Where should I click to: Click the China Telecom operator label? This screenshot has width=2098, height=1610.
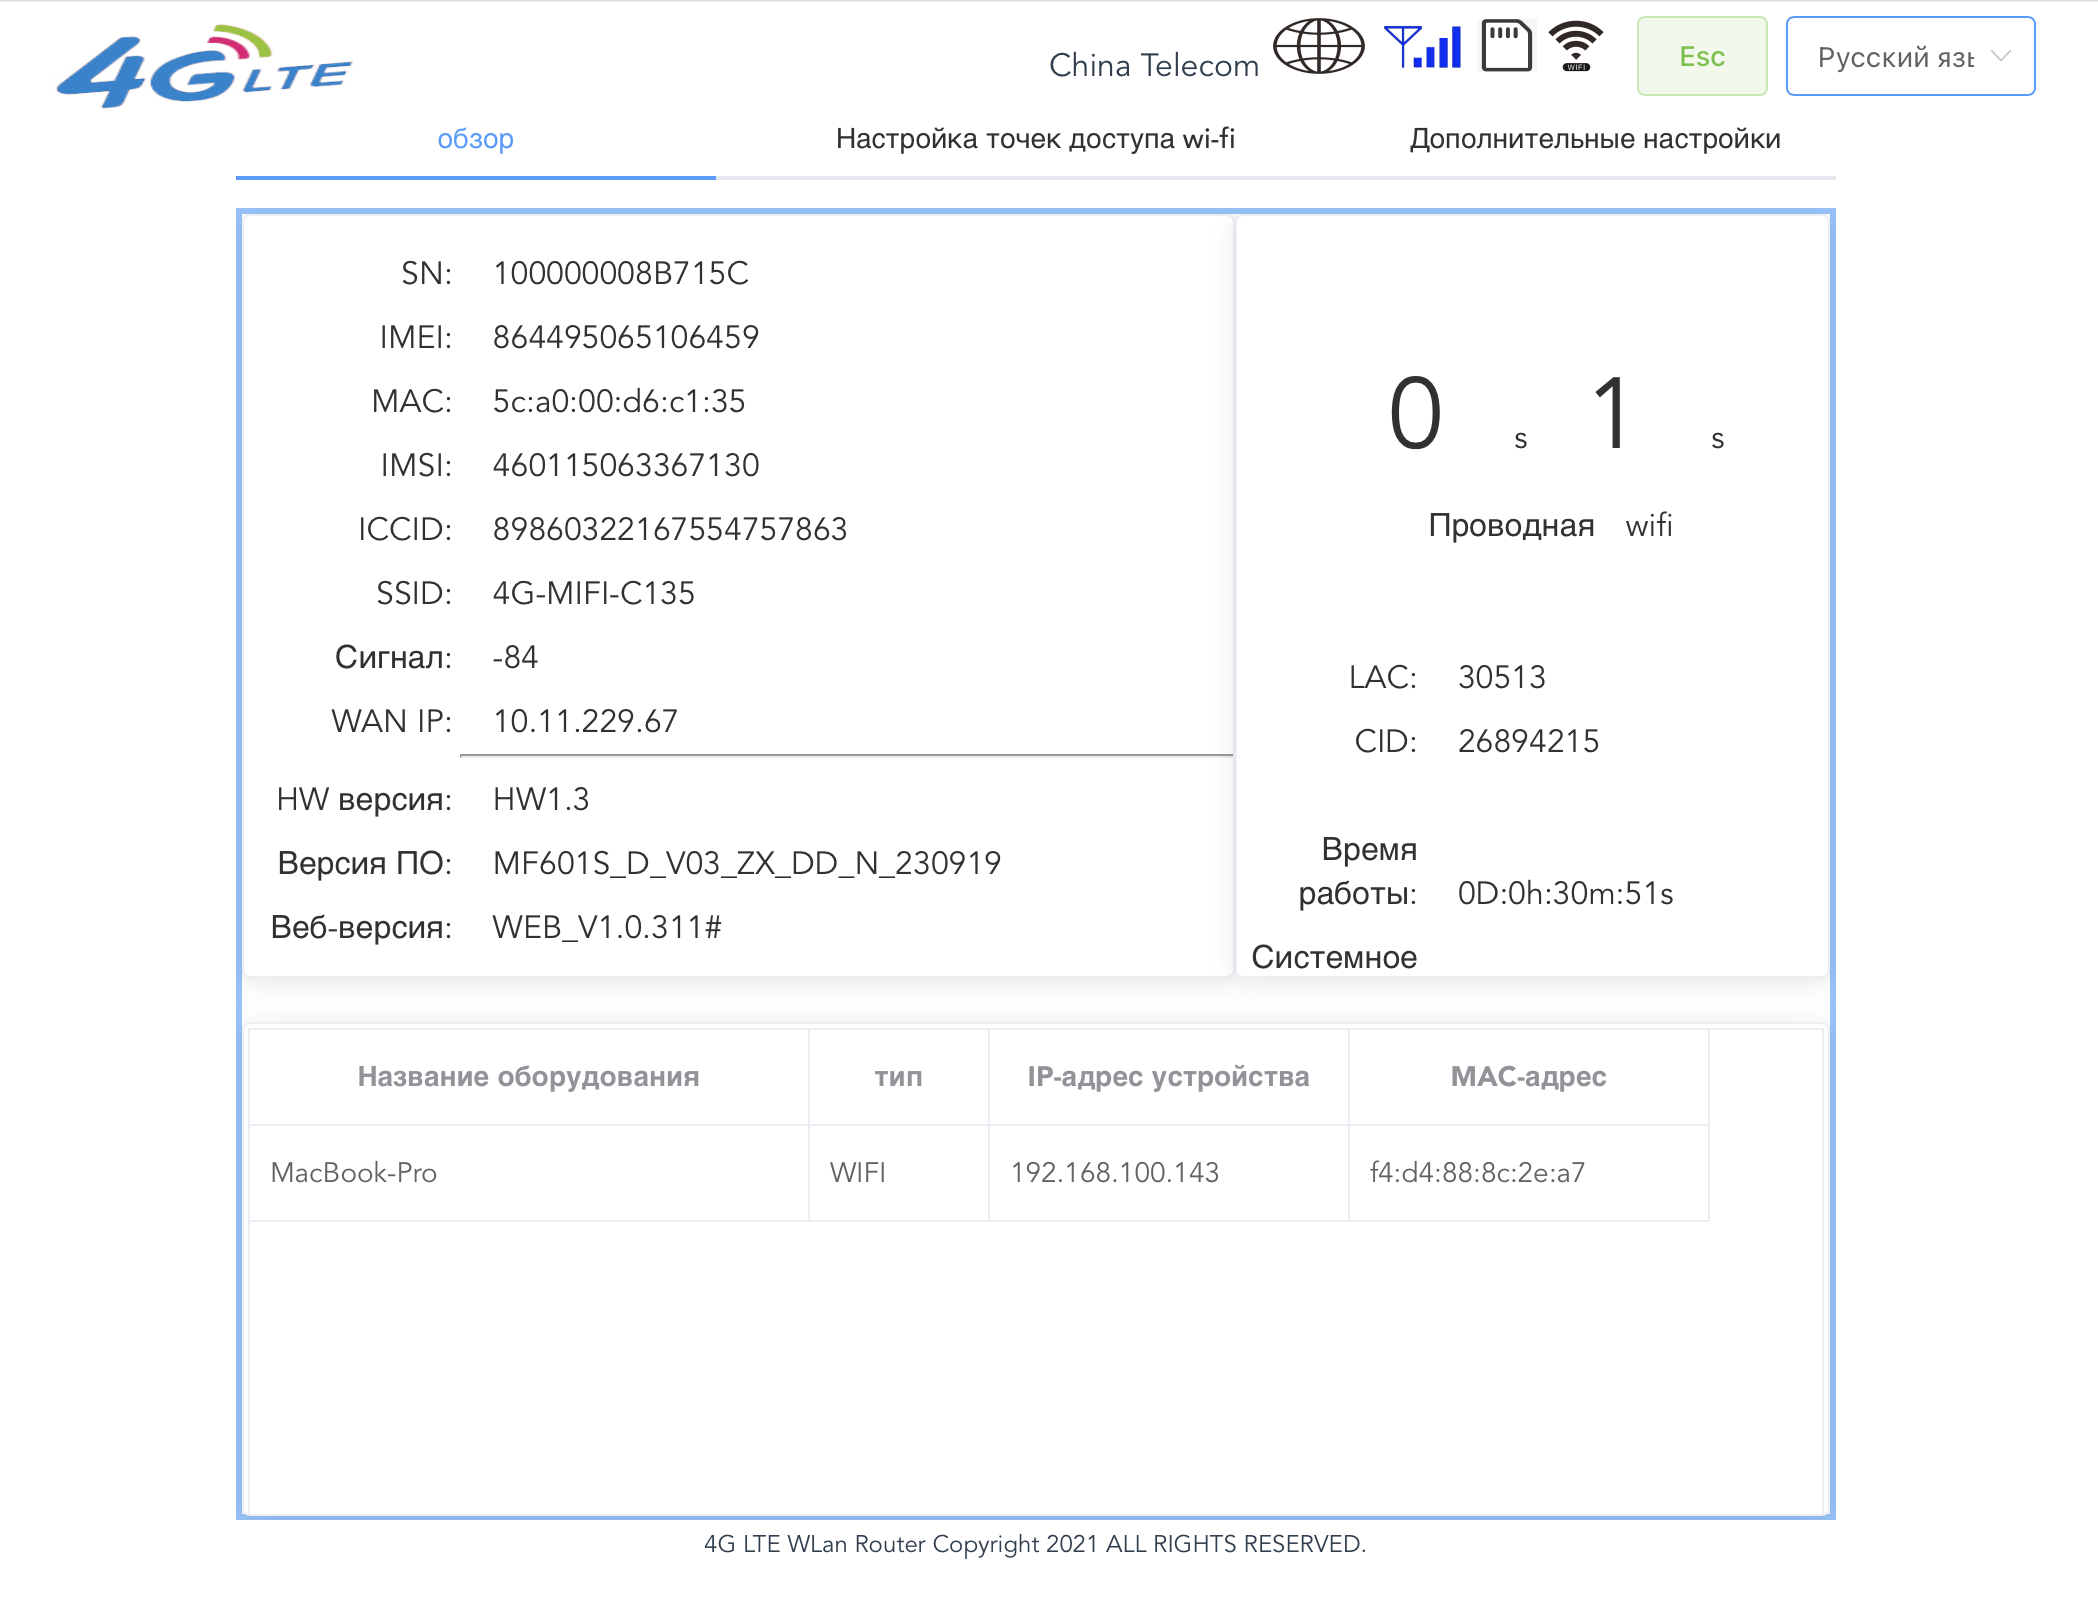(1154, 66)
